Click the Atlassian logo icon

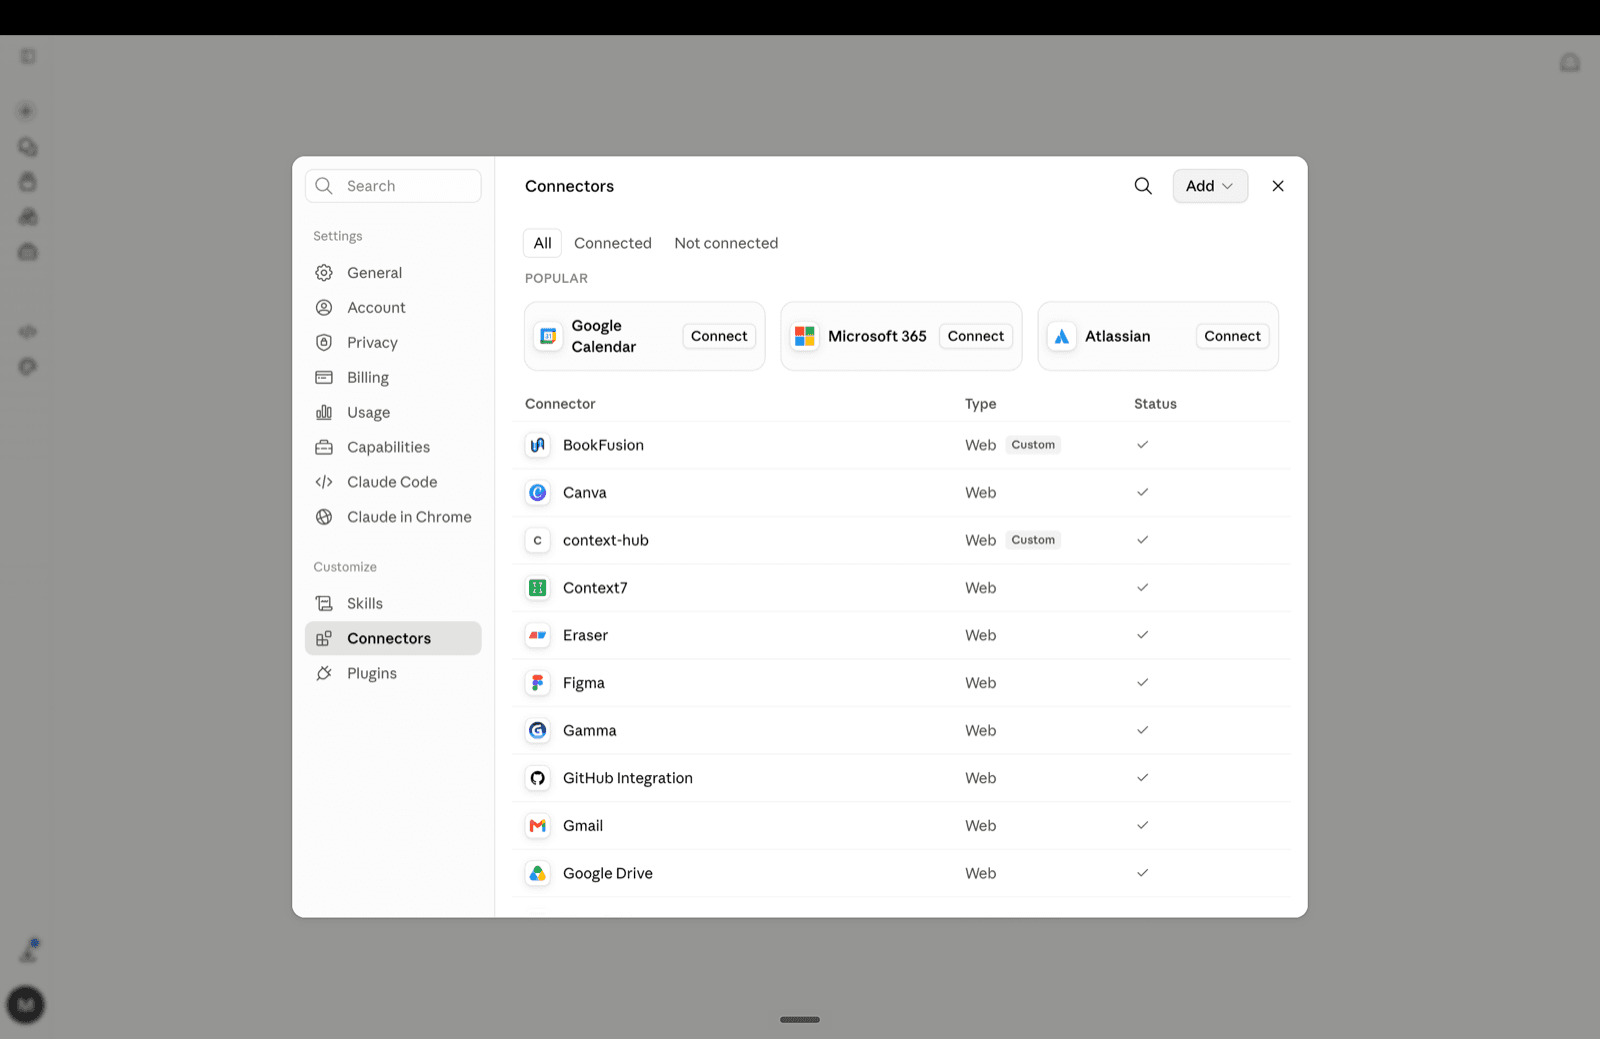tap(1062, 336)
